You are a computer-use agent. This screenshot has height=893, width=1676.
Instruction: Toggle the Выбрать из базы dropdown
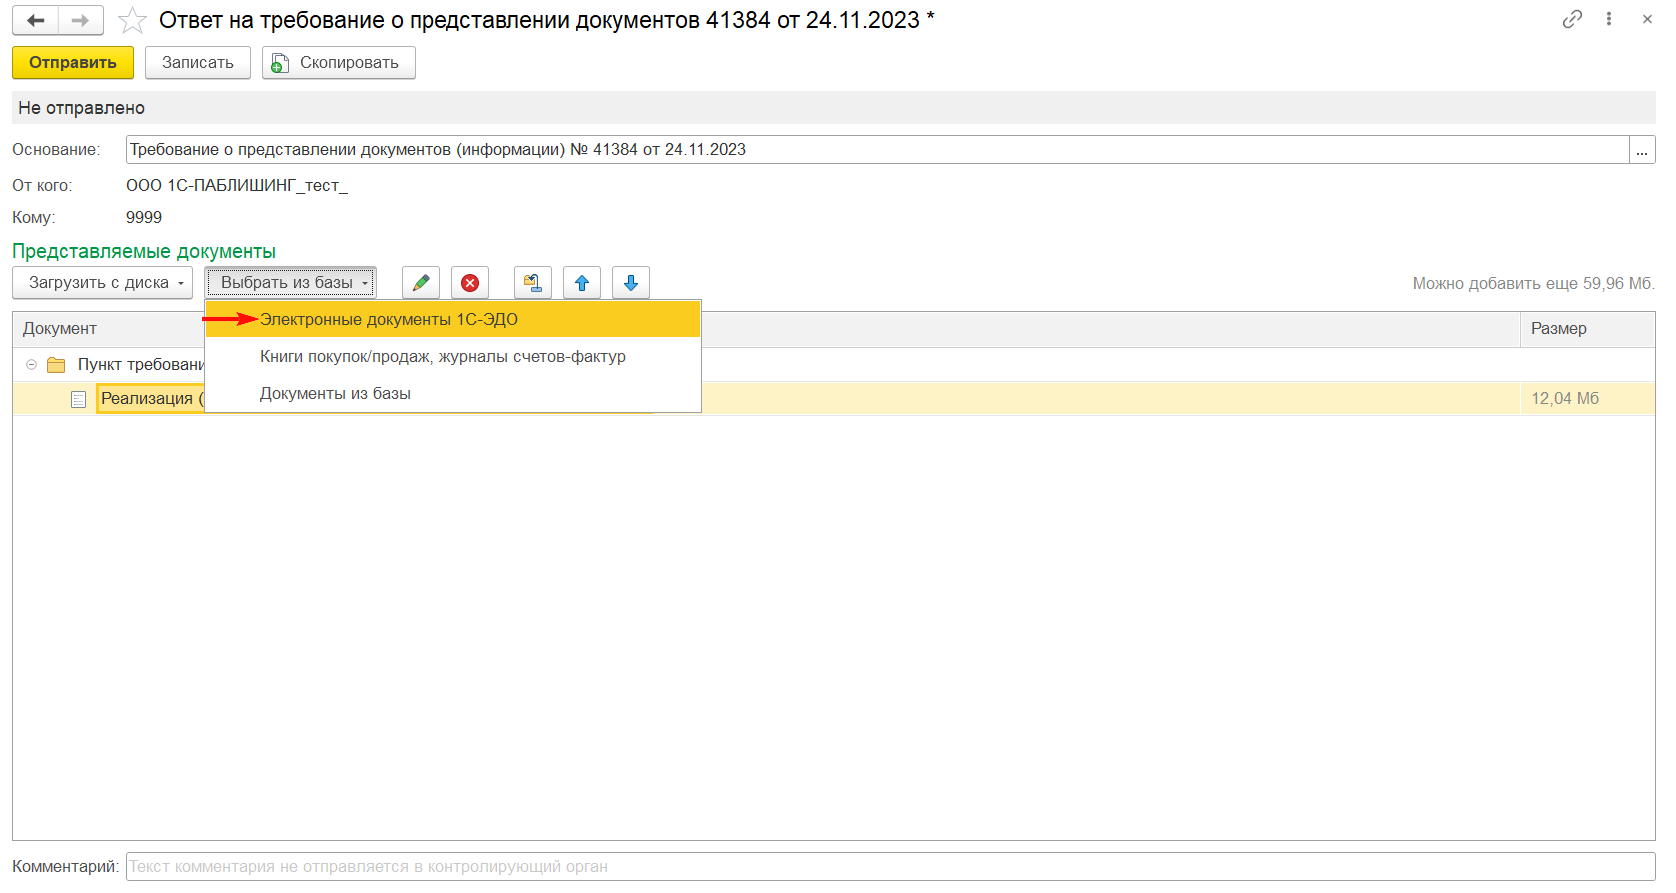(291, 282)
